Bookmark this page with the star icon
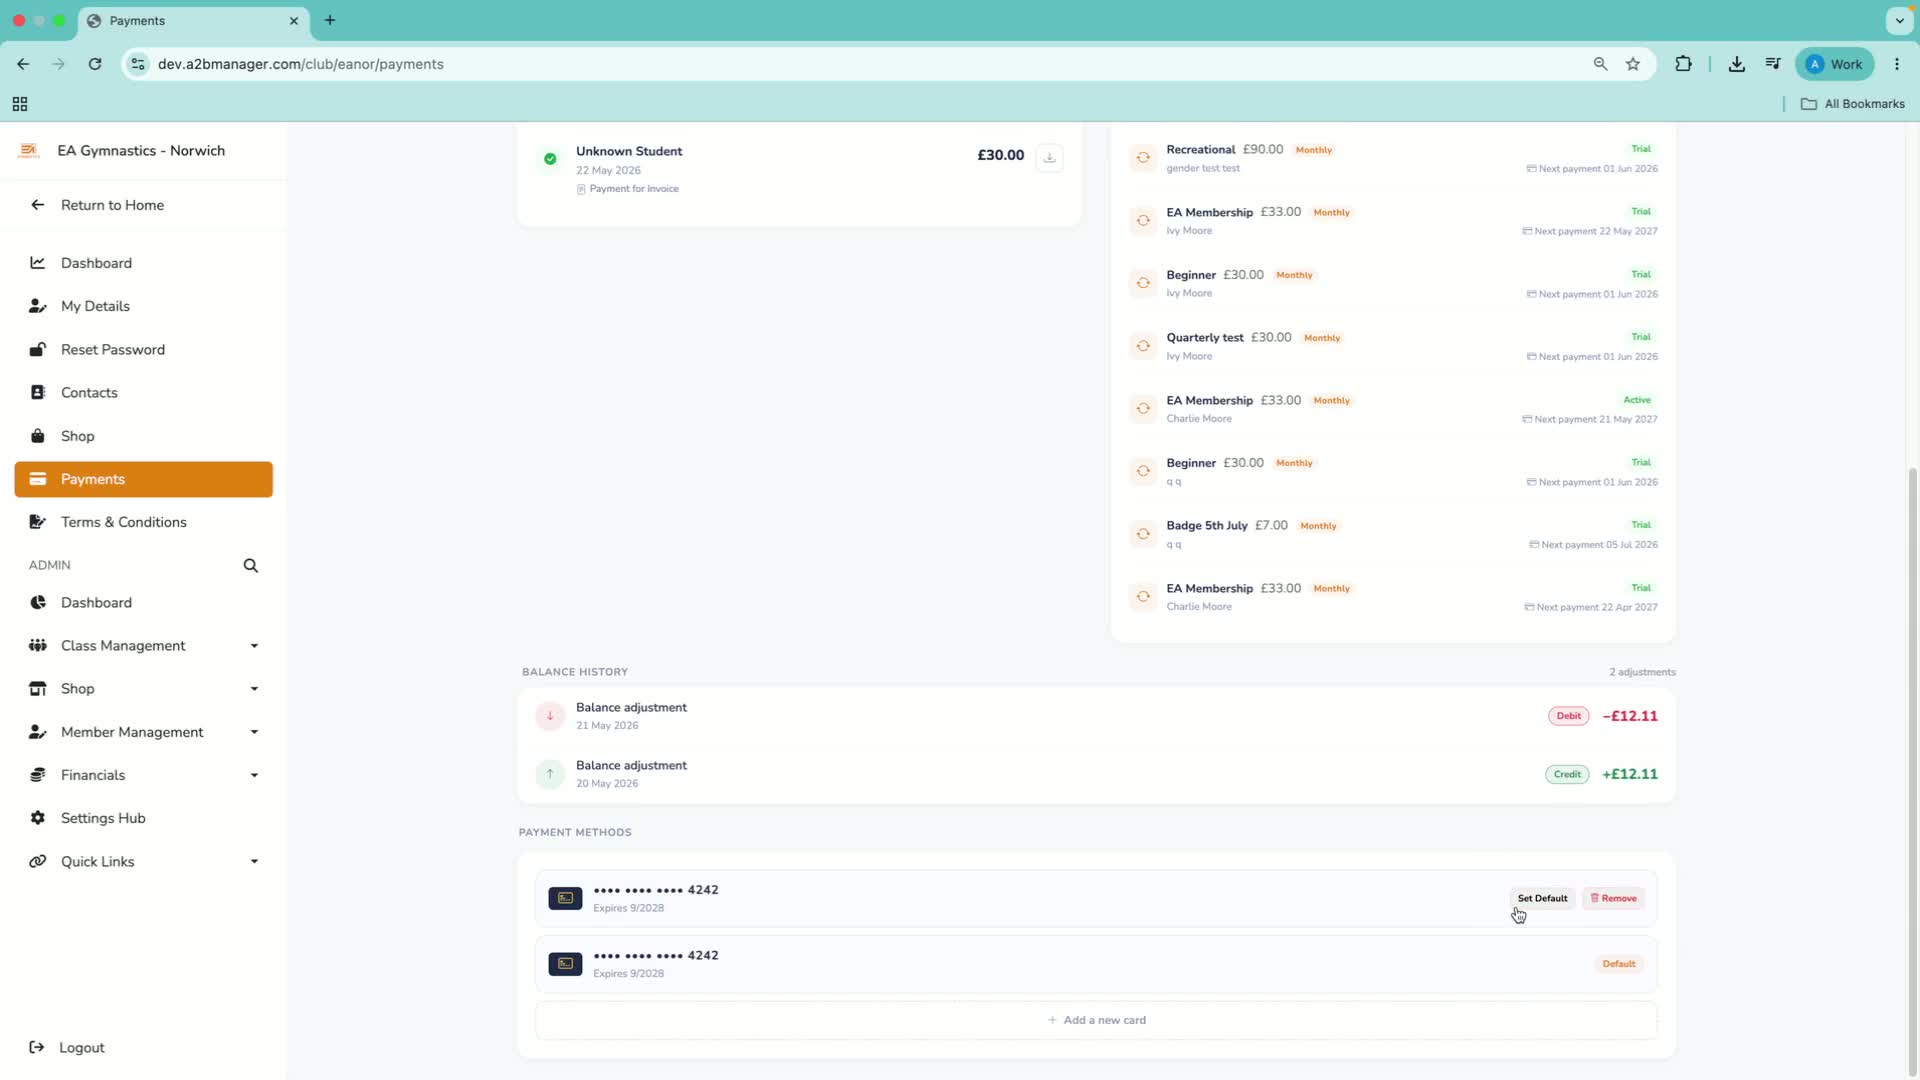 (1633, 64)
